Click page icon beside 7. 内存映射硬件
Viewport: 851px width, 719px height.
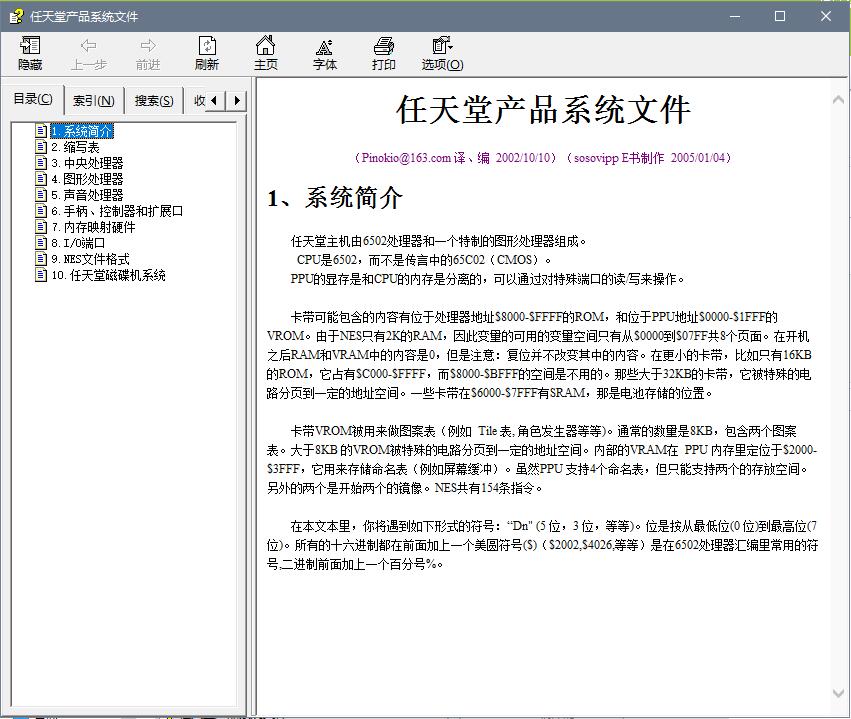41,227
